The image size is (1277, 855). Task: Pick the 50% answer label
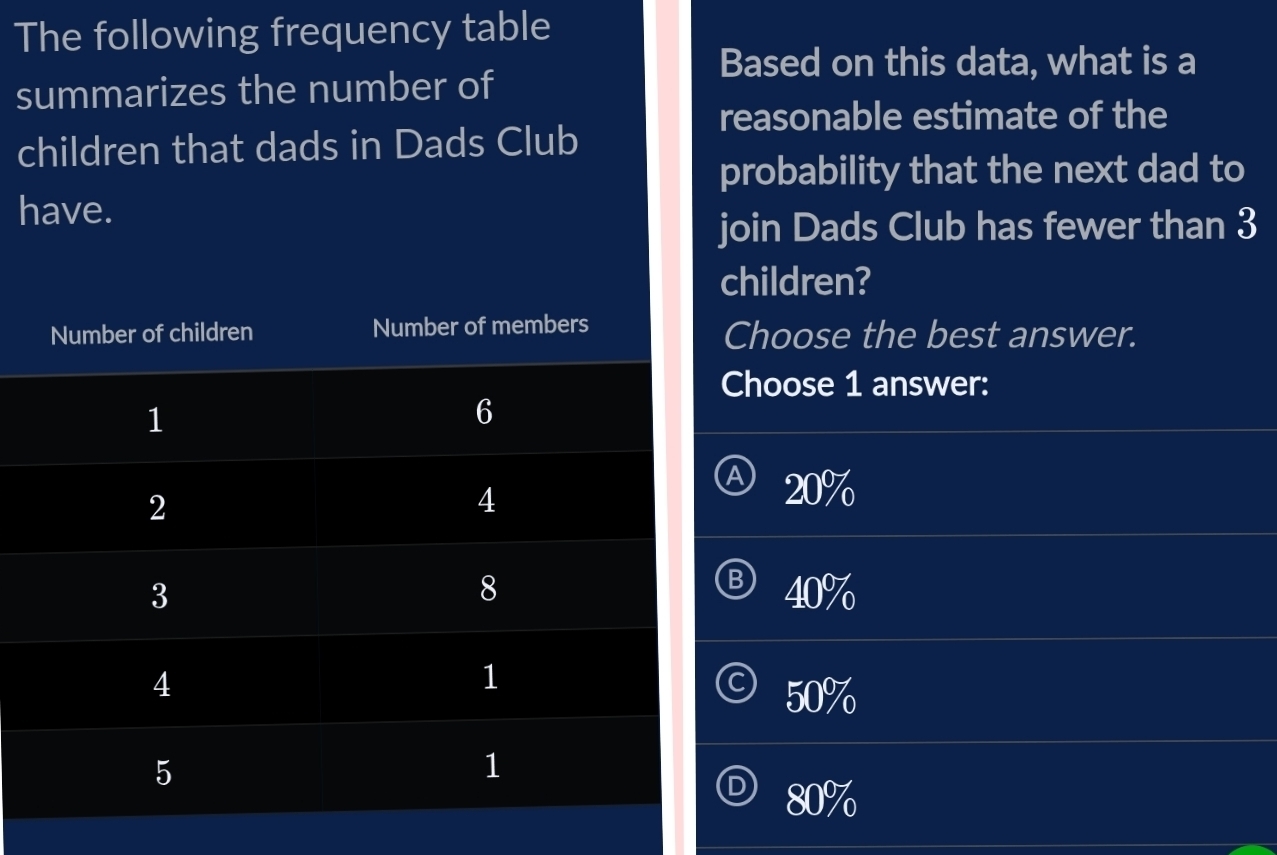820,699
